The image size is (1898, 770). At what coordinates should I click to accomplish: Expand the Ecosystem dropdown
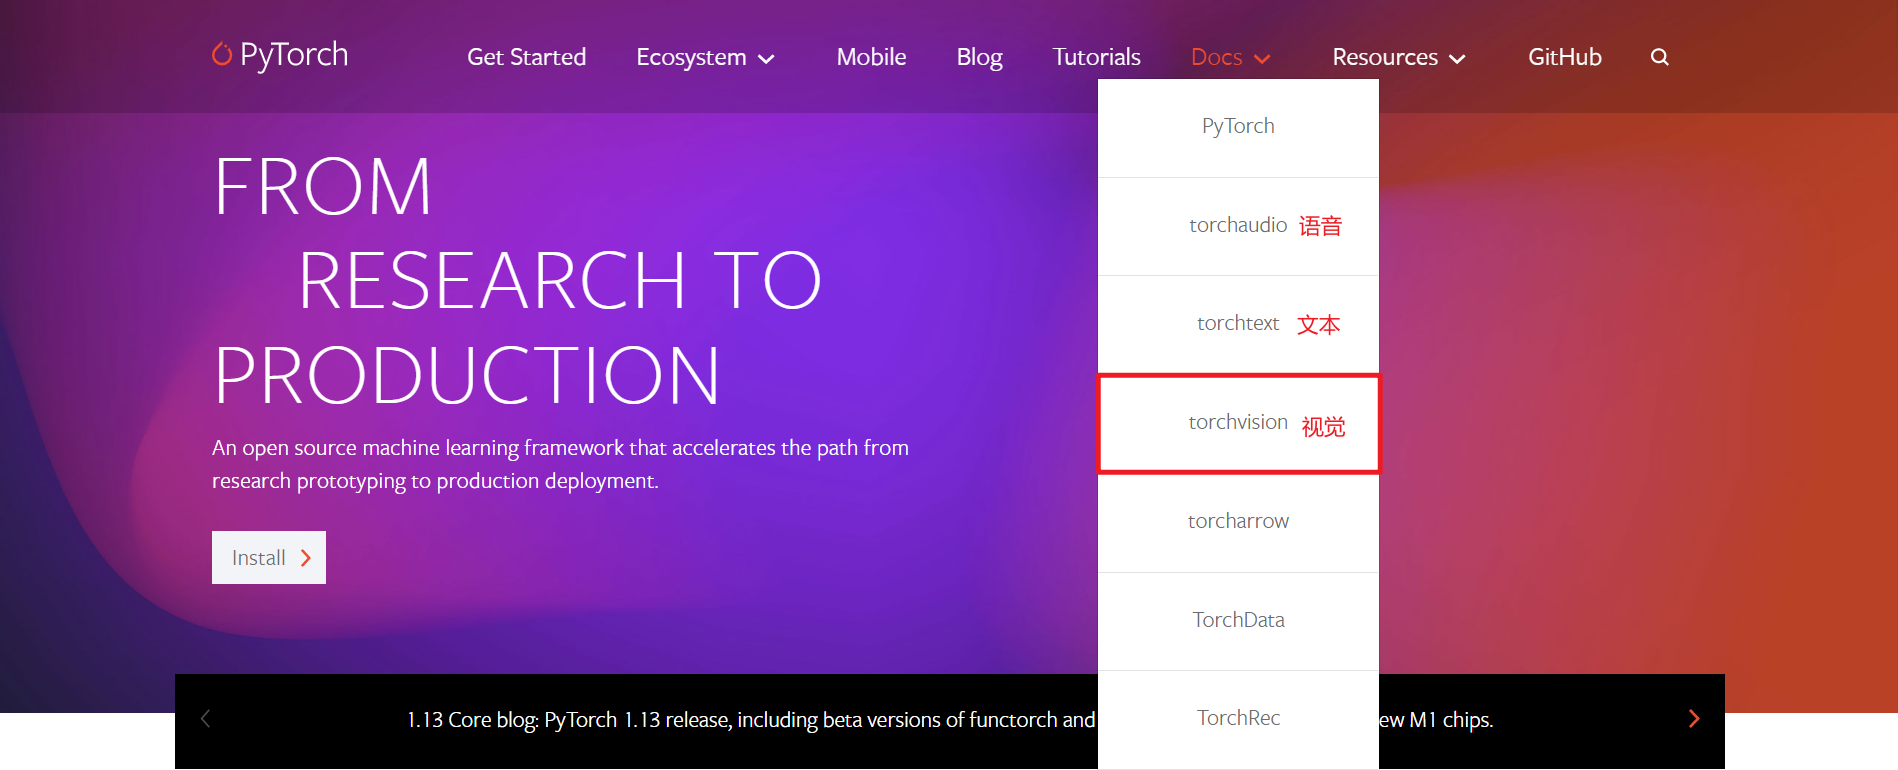tap(705, 58)
